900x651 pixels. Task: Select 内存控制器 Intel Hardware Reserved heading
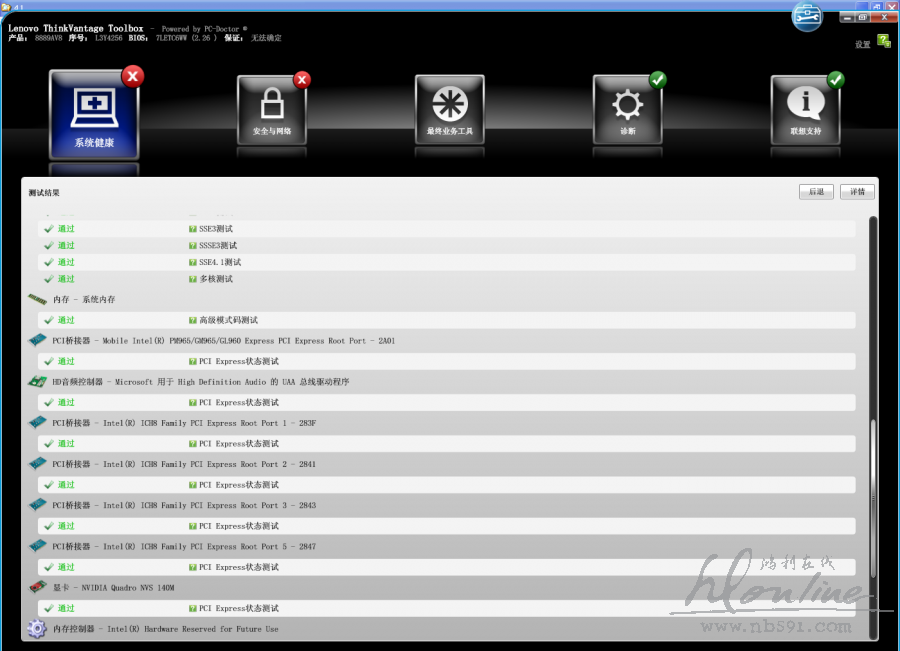[x=165, y=629]
